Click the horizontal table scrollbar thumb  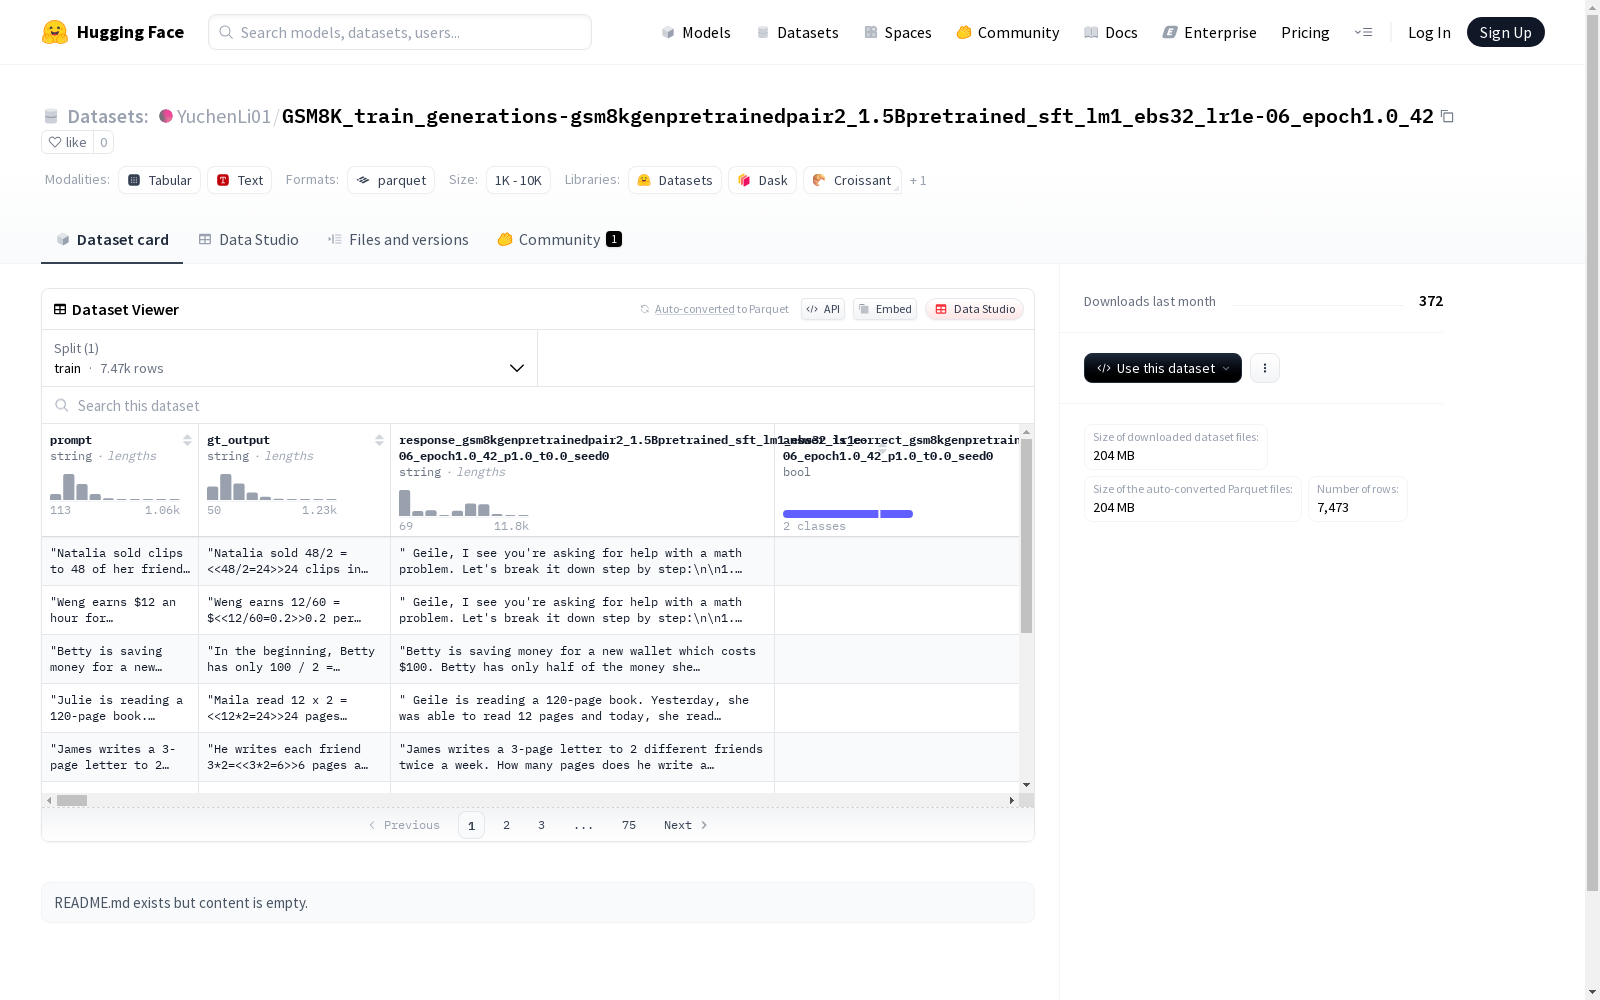72,800
